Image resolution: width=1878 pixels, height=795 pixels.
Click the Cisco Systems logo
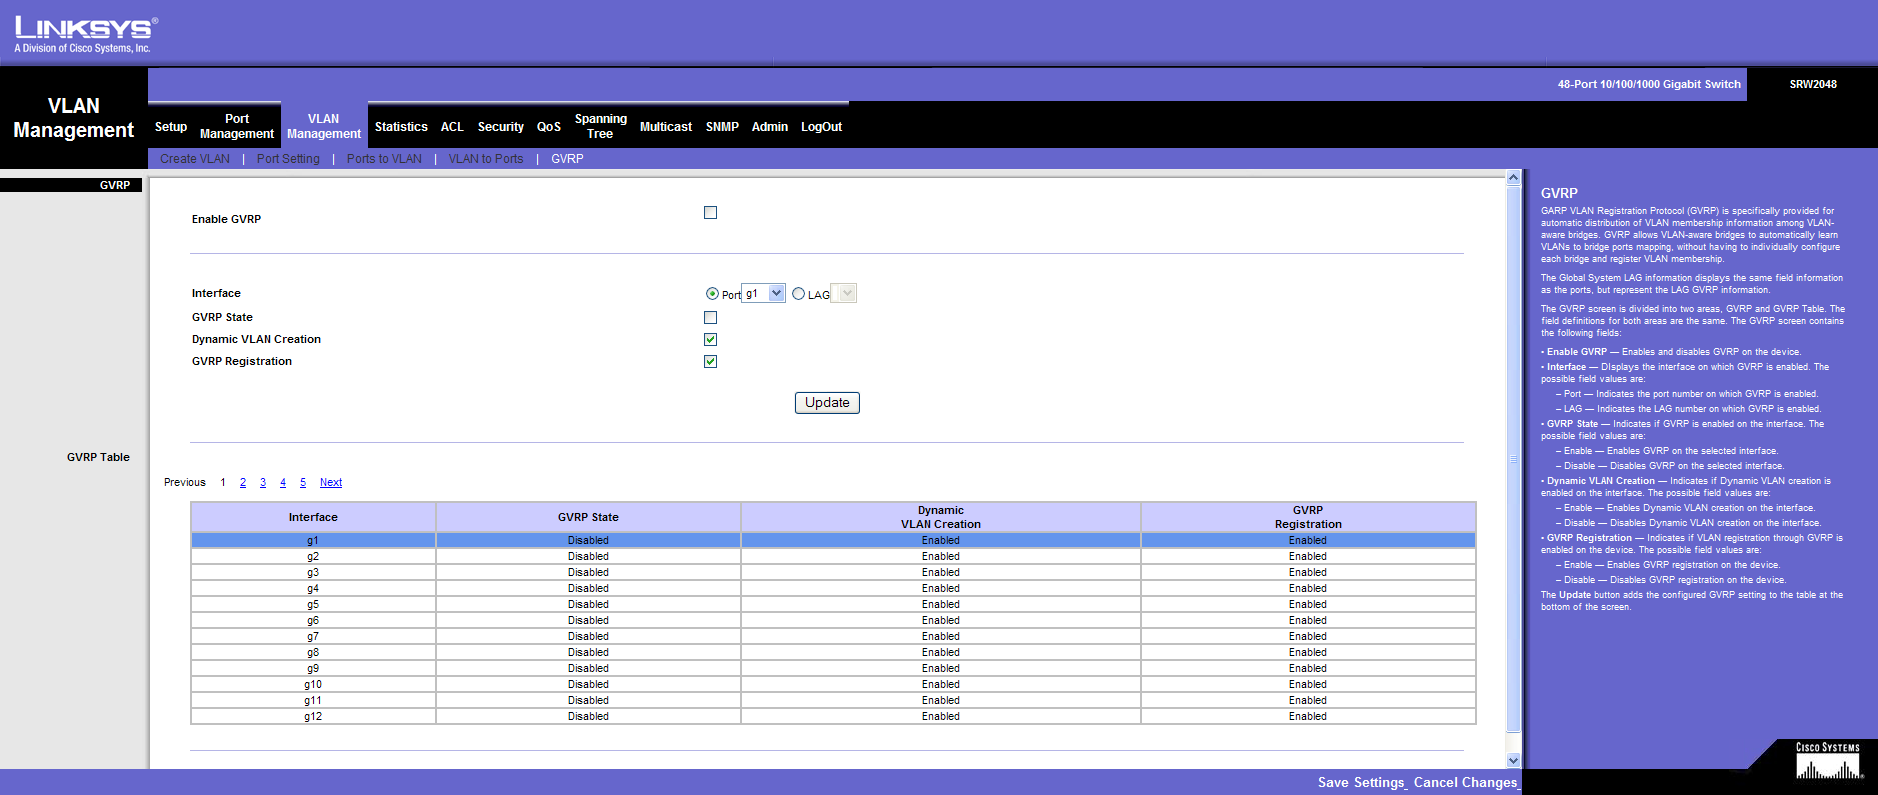1827,762
